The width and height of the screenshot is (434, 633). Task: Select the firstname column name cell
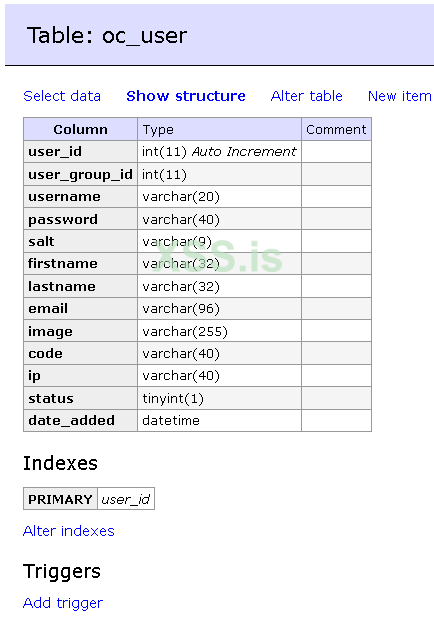(80, 264)
